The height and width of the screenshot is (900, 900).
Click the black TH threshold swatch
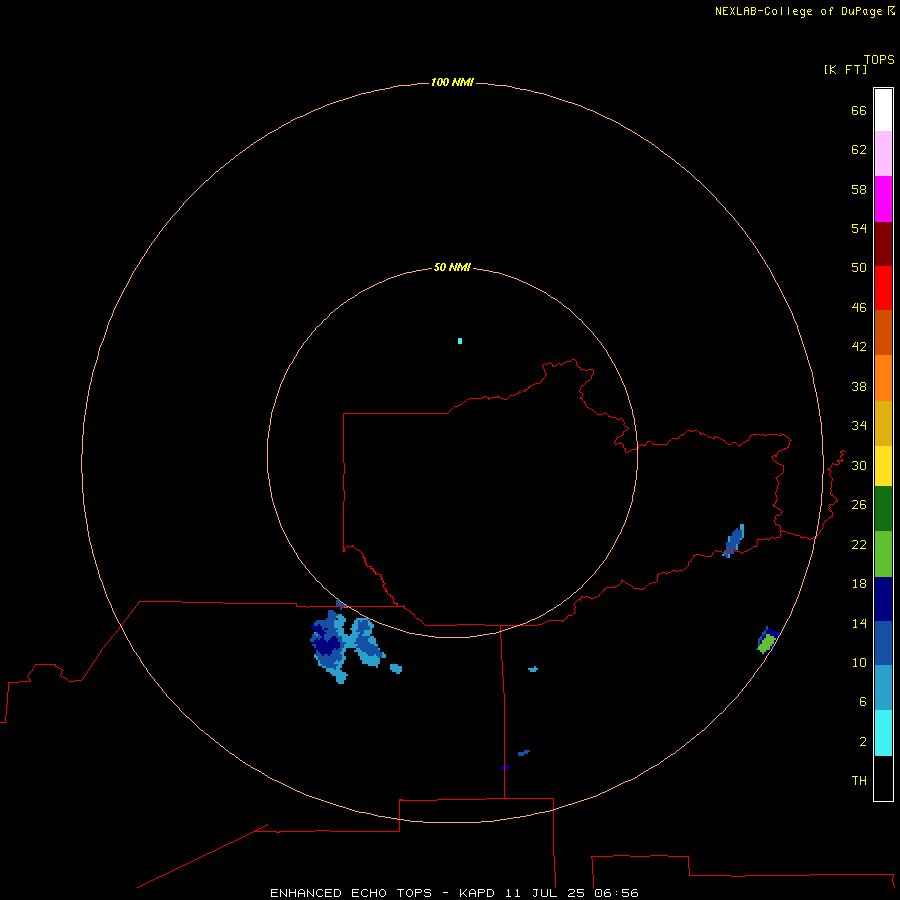(883, 778)
